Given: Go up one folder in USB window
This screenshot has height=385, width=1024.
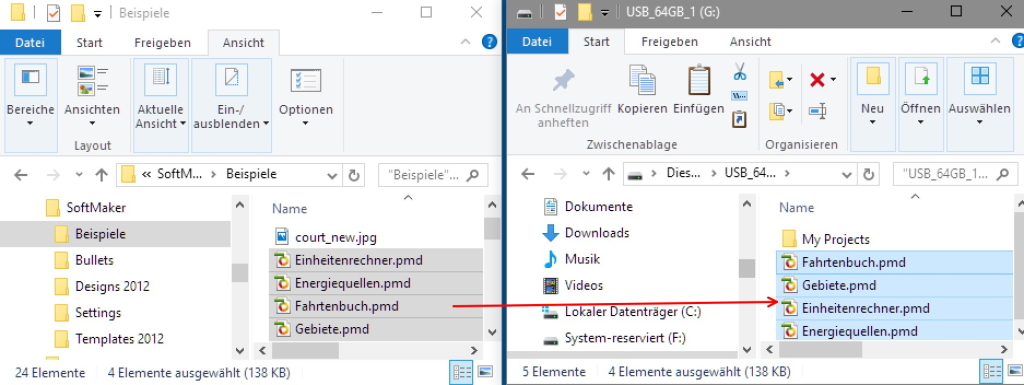Looking at the screenshot, I should point(608,174).
